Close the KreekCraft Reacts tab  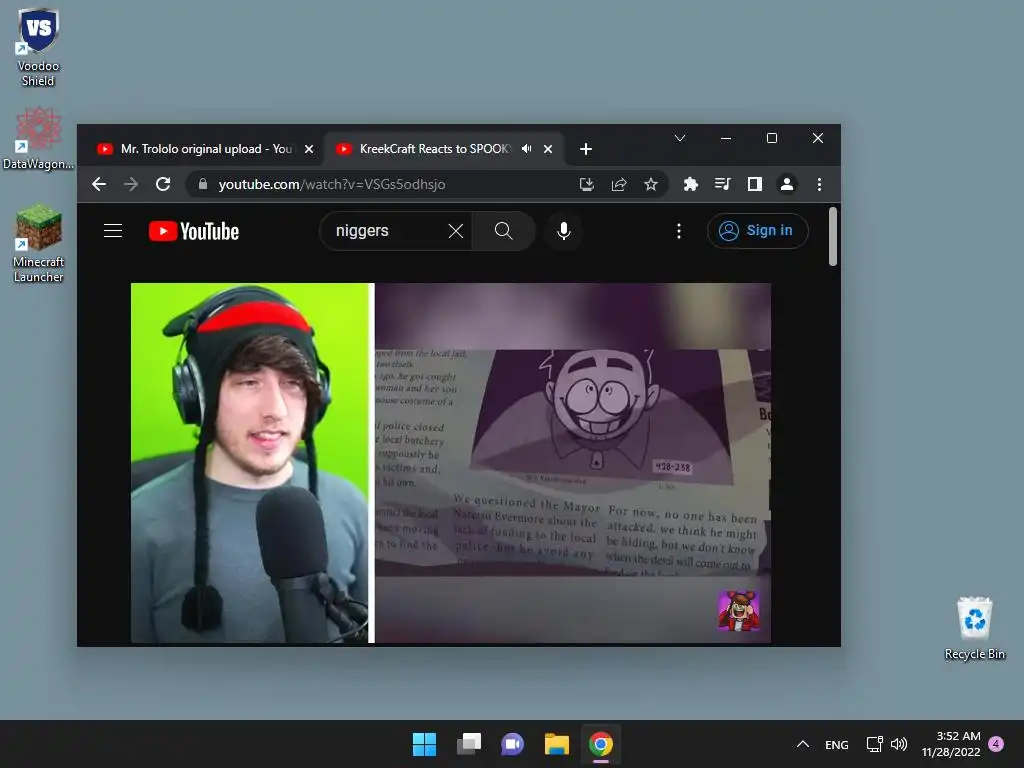point(548,149)
